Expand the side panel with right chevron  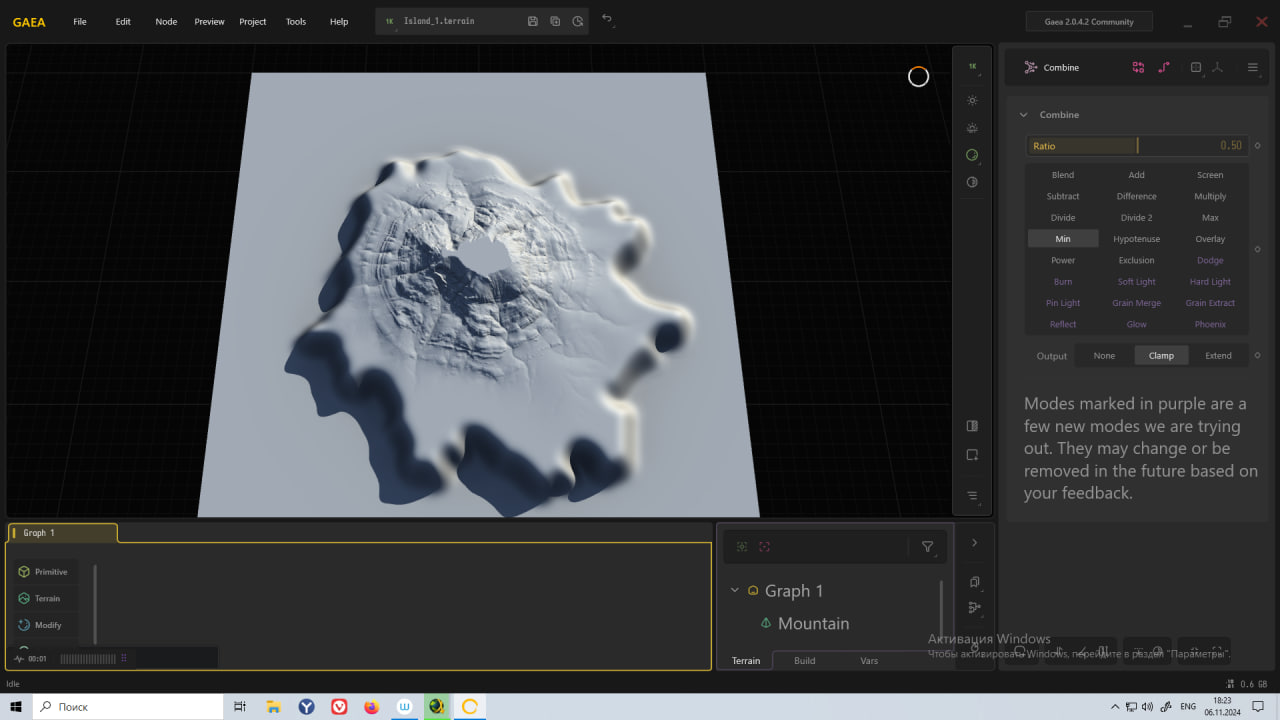coord(975,543)
